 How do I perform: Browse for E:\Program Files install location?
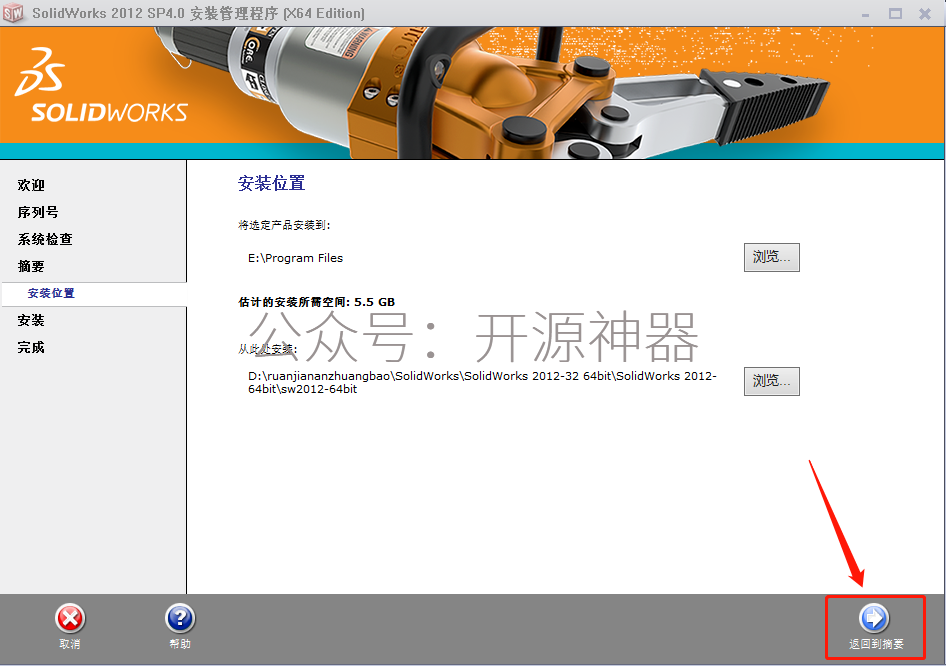tap(772, 258)
